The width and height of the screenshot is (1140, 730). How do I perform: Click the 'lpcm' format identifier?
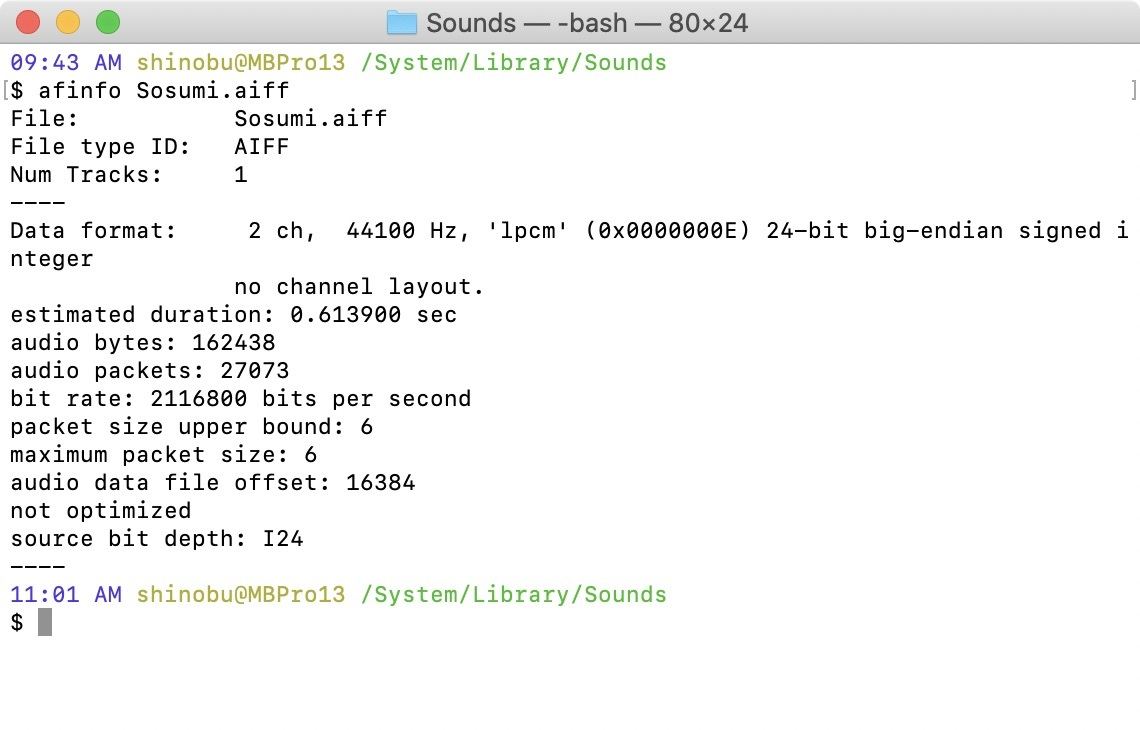pos(527,230)
